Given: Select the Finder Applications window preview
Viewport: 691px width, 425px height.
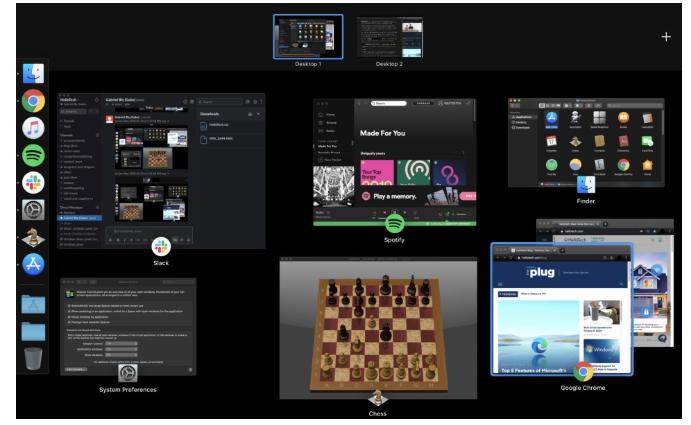Looking at the screenshot, I should pos(586,142).
